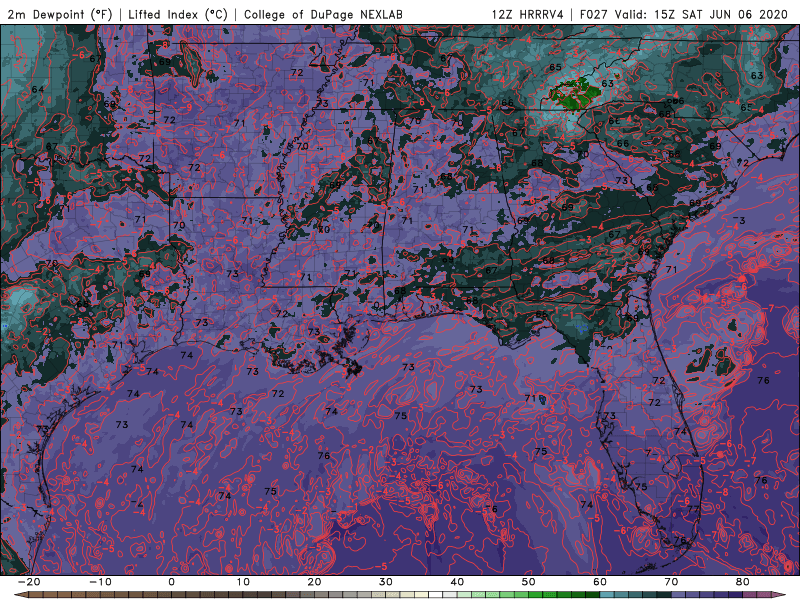Click the "Lifted Index (°C)" header label
This screenshot has width=800, height=600.
pos(178,14)
